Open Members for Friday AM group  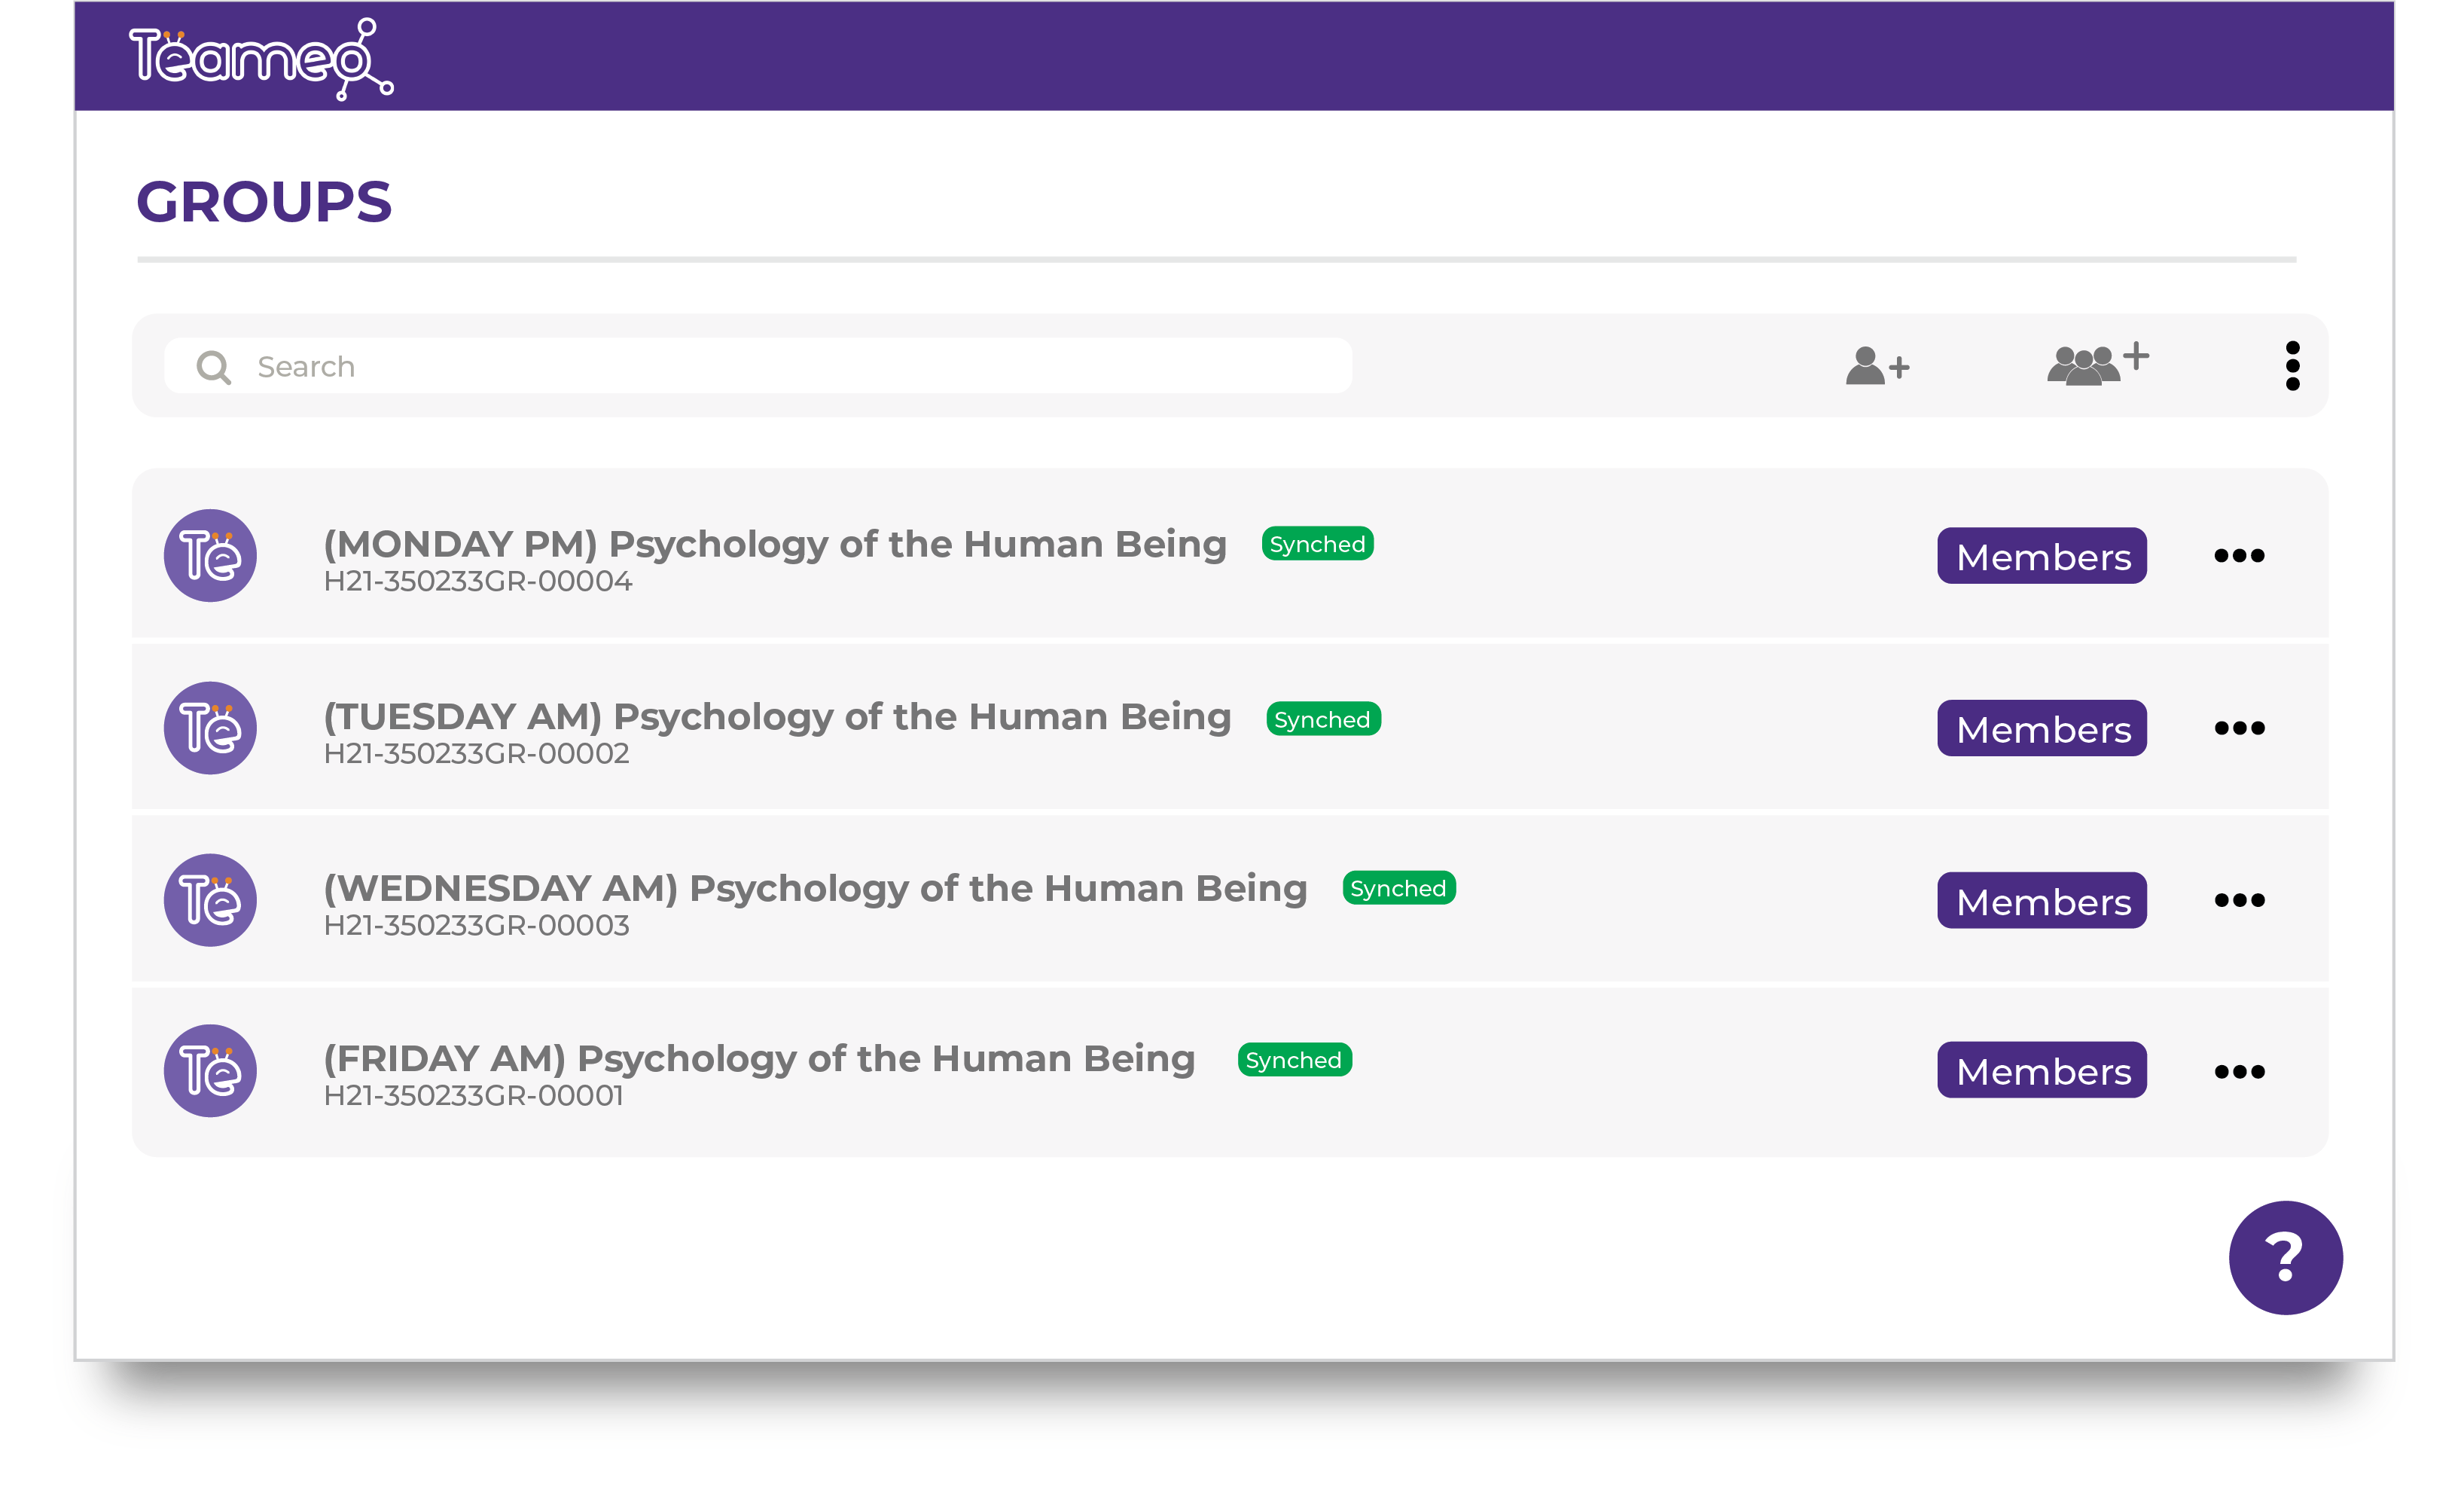pyautogui.click(x=2041, y=1070)
